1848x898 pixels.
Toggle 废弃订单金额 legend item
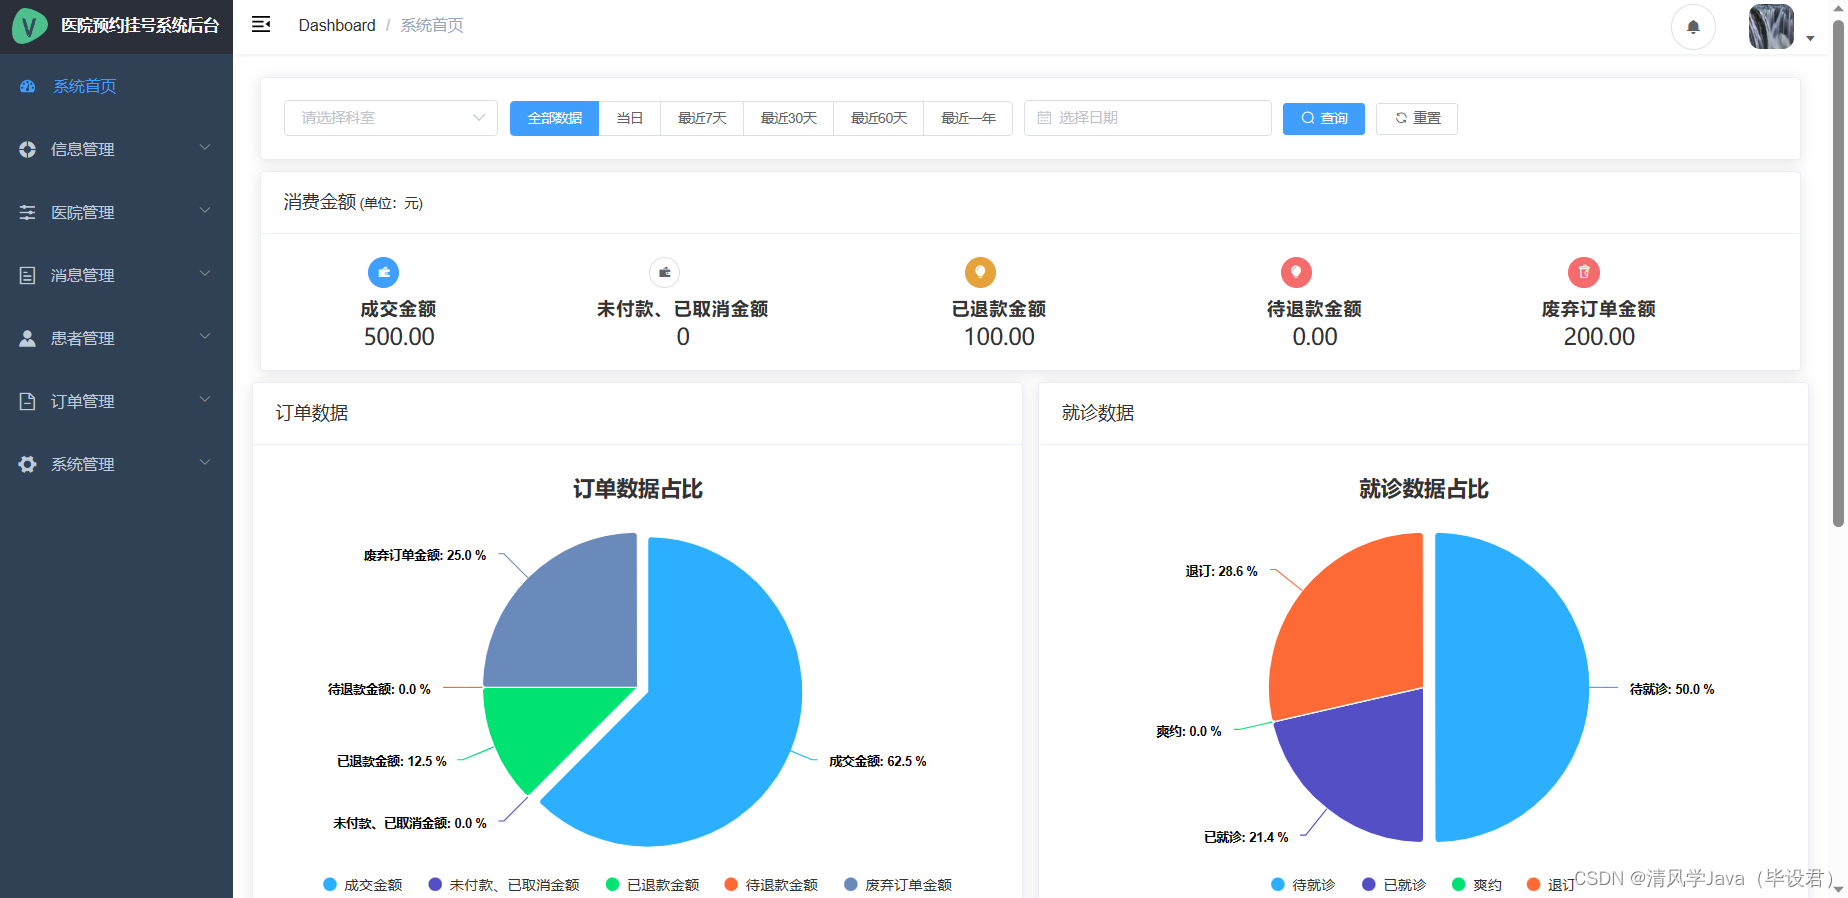(x=898, y=885)
